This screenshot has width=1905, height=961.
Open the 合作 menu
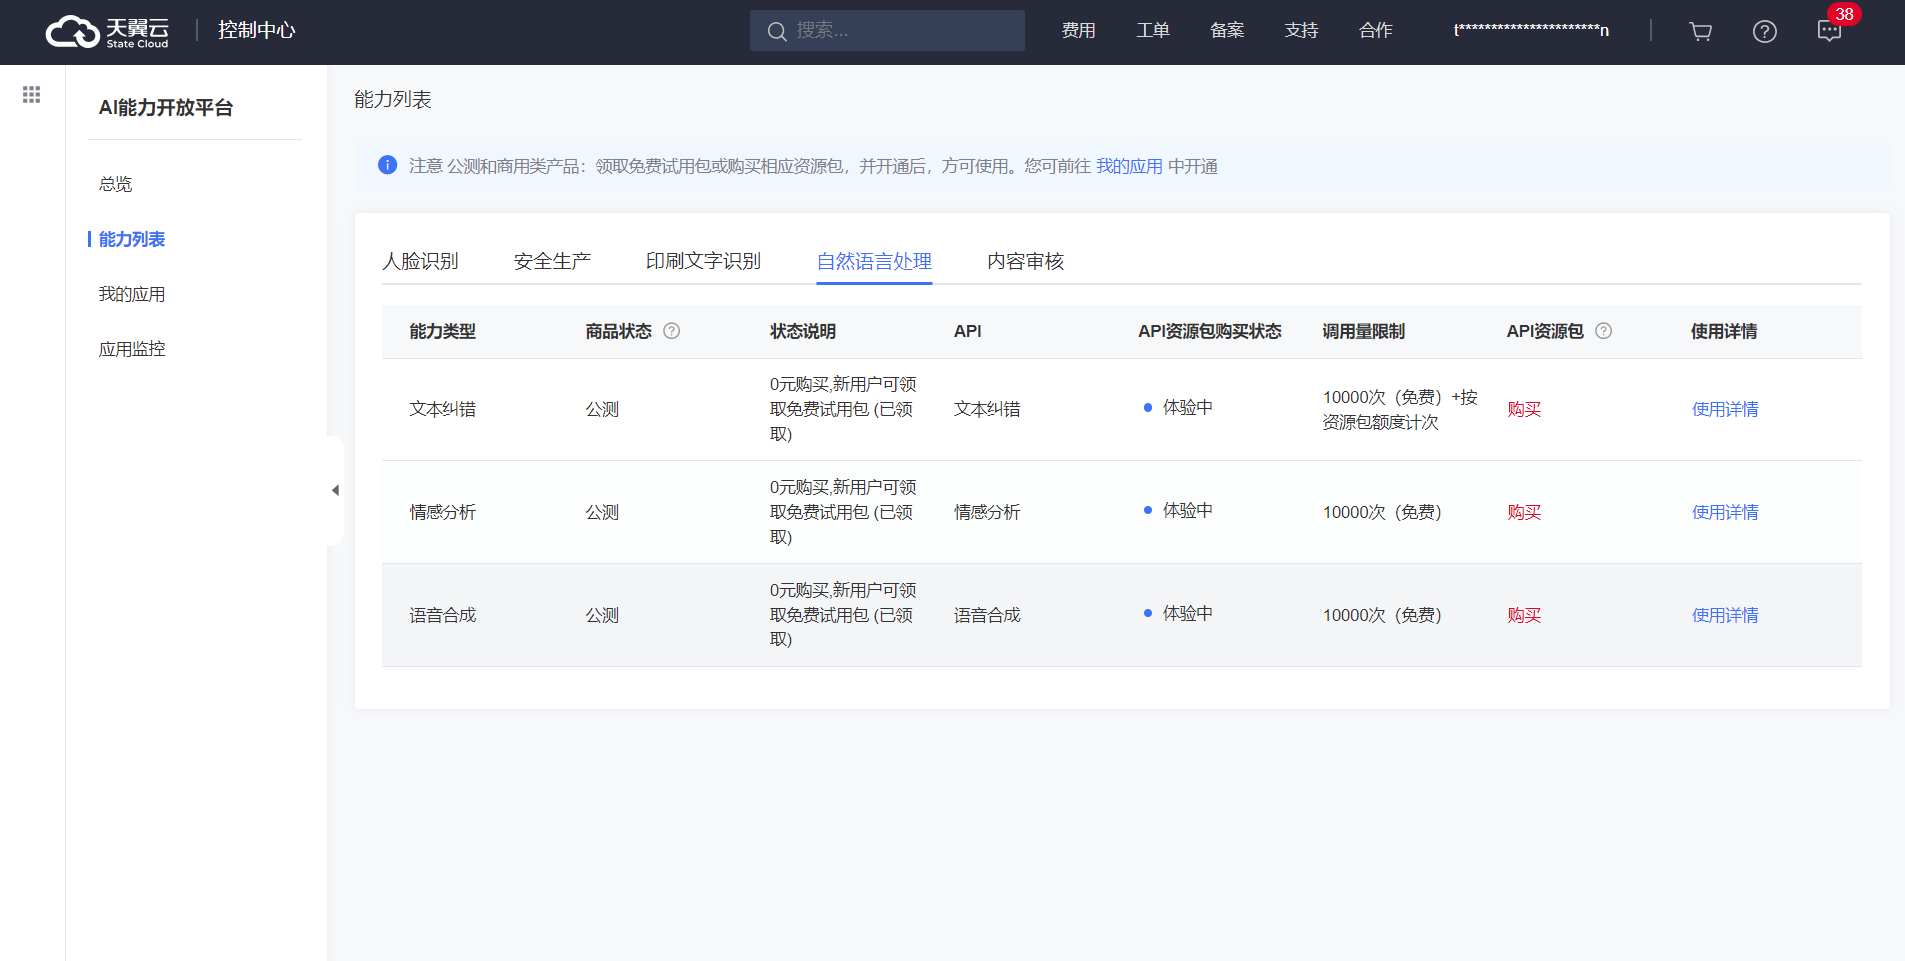(1376, 30)
